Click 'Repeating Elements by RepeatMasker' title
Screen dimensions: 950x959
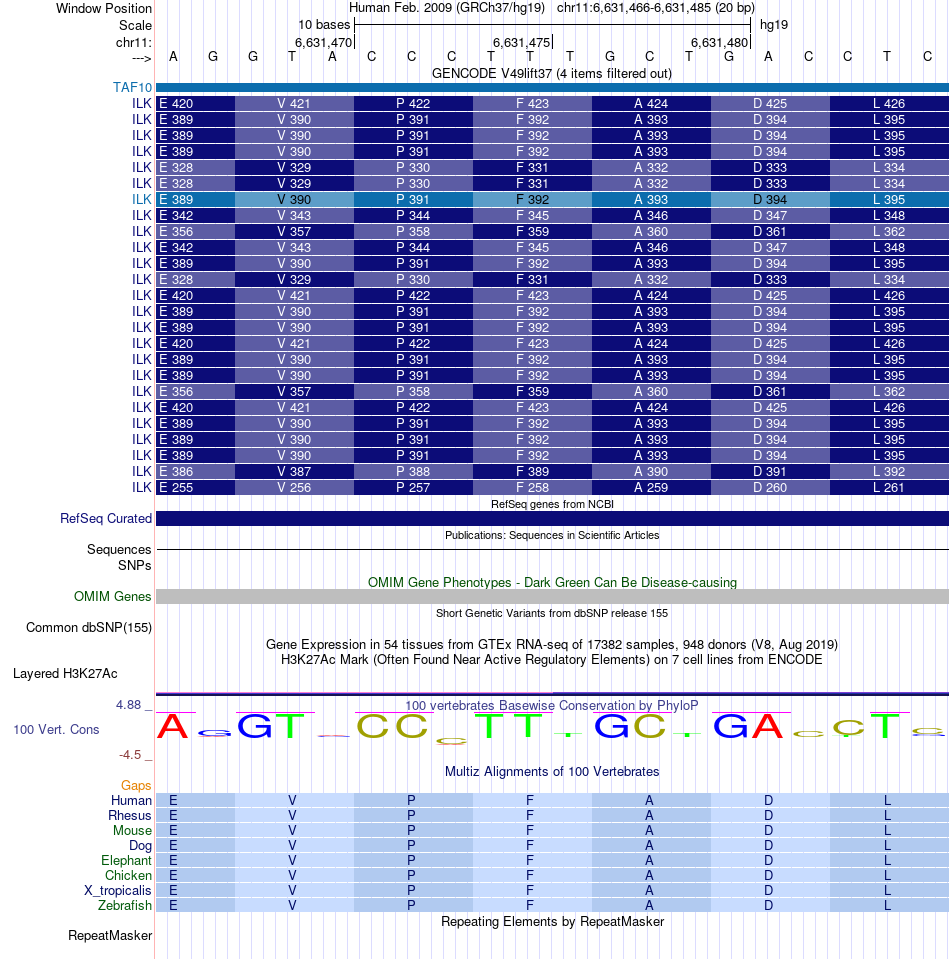[x=552, y=922]
